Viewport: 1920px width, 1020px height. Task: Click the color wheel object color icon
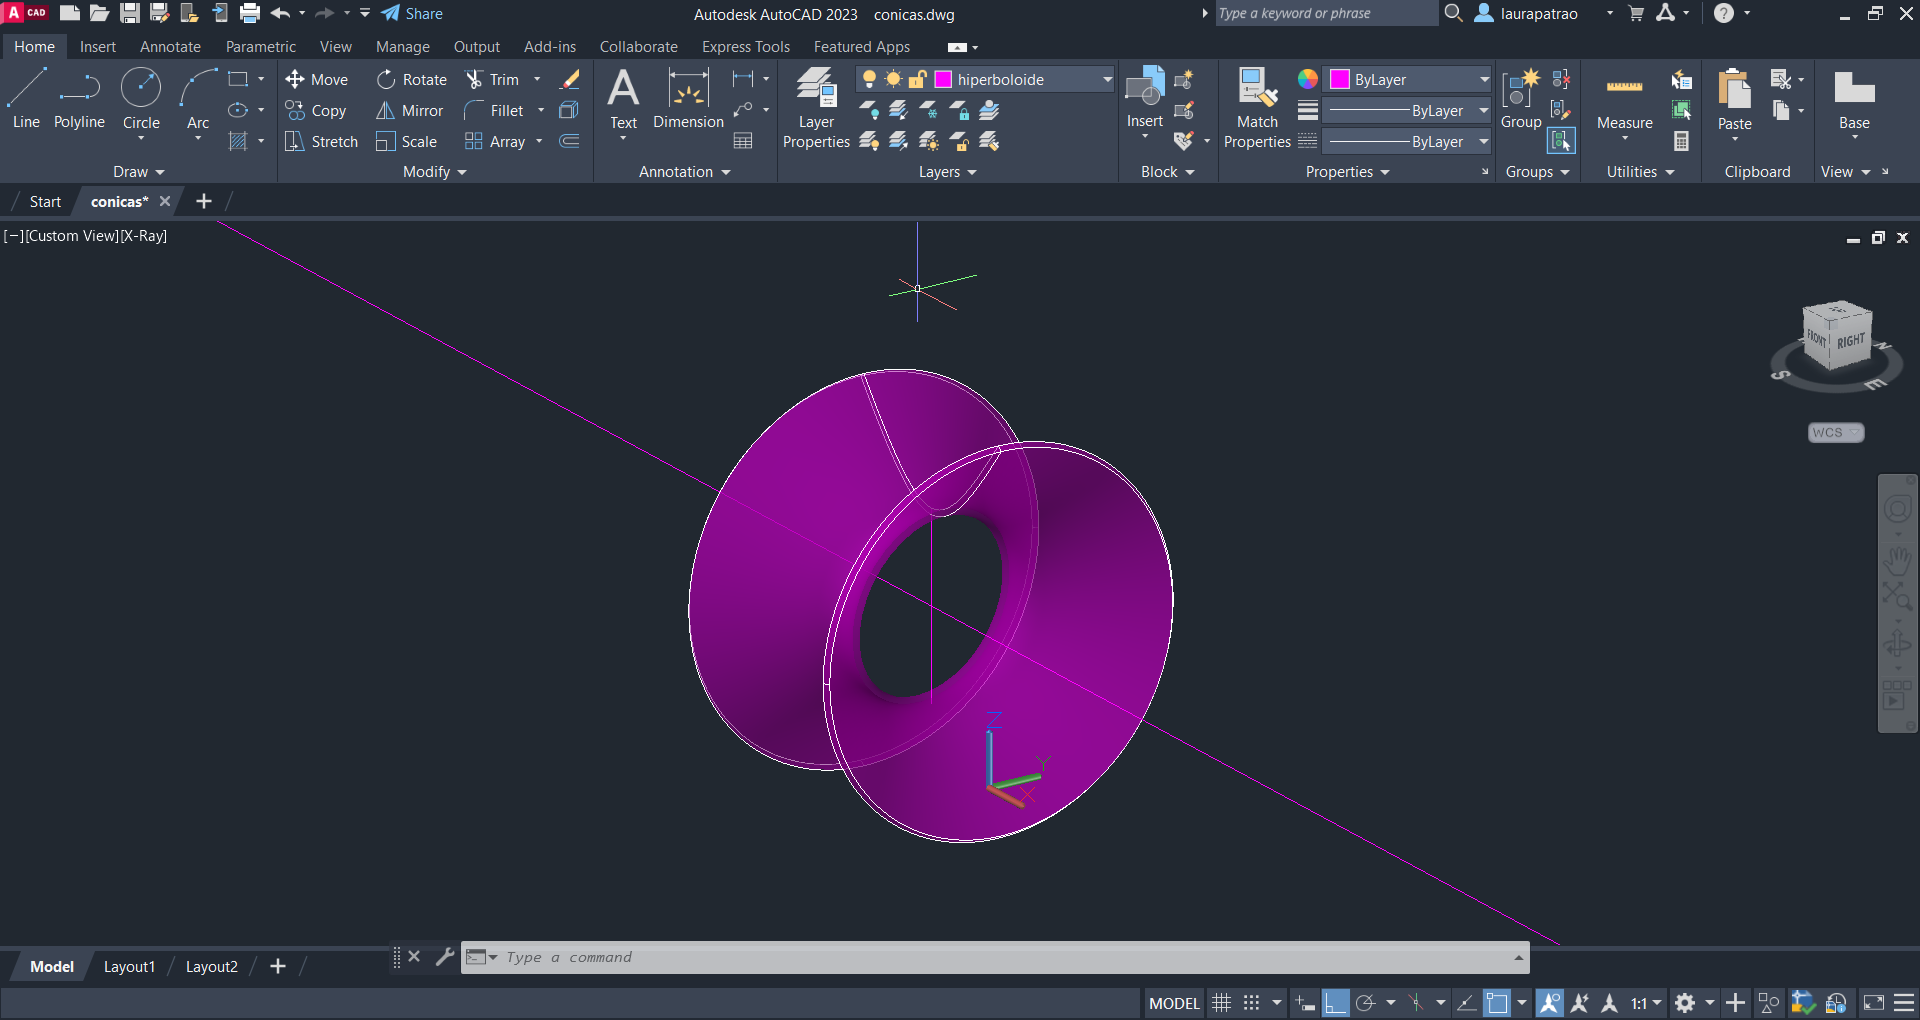(x=1308, y=79)
